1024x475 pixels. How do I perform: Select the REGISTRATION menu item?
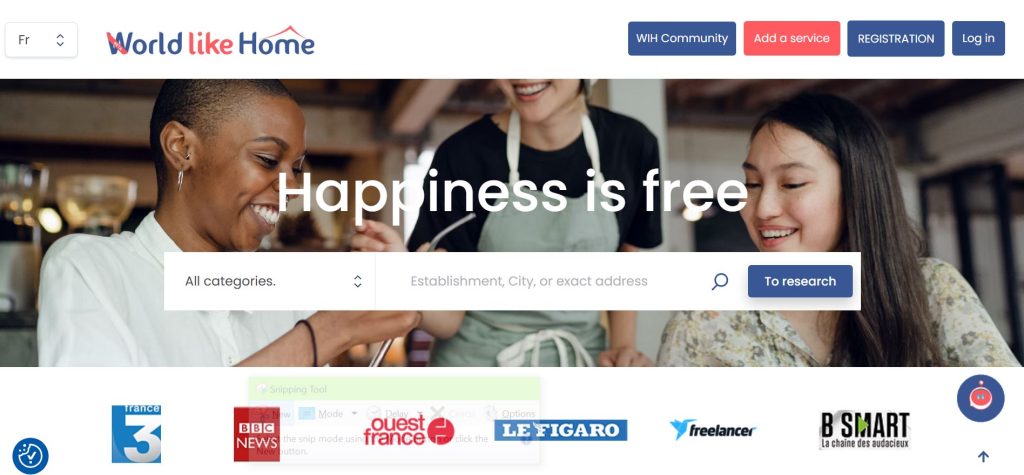895,39
